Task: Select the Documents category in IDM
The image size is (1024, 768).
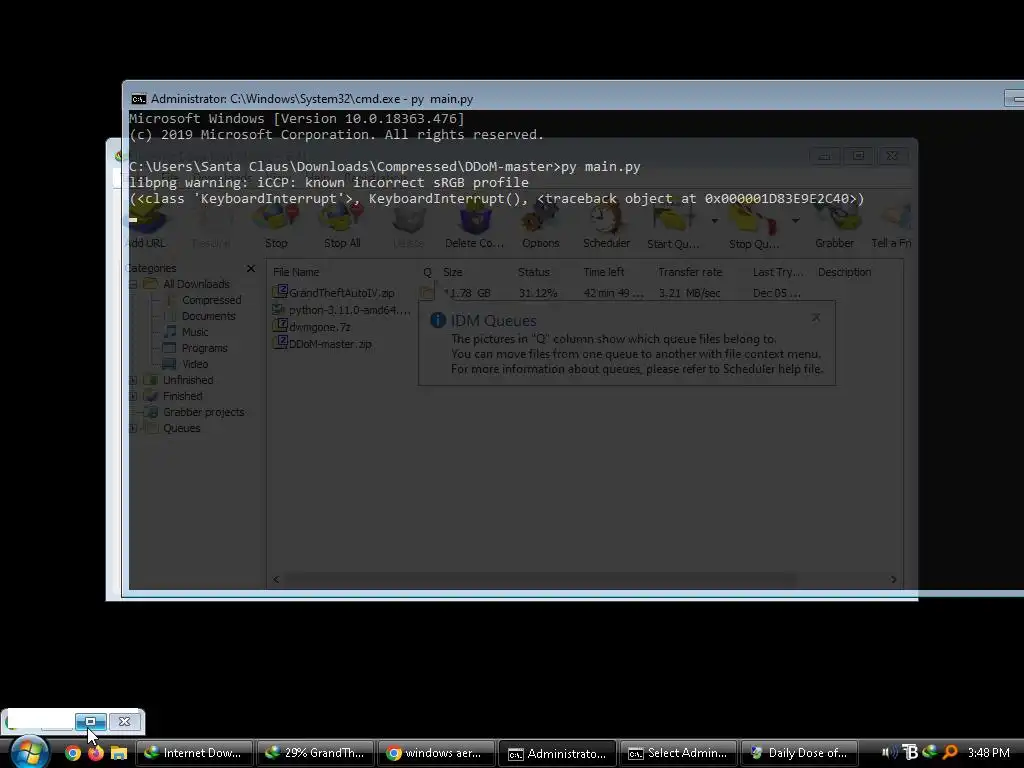Action: pos(208,316)
